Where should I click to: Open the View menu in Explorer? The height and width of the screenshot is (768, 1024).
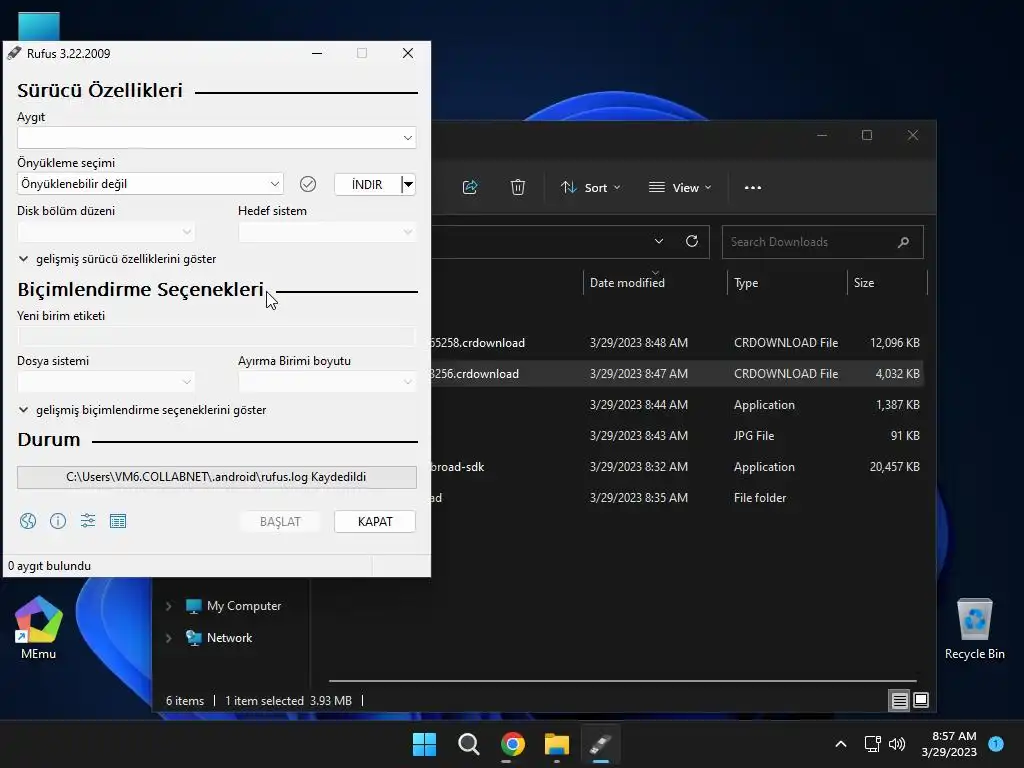click(x=680, y=187)
